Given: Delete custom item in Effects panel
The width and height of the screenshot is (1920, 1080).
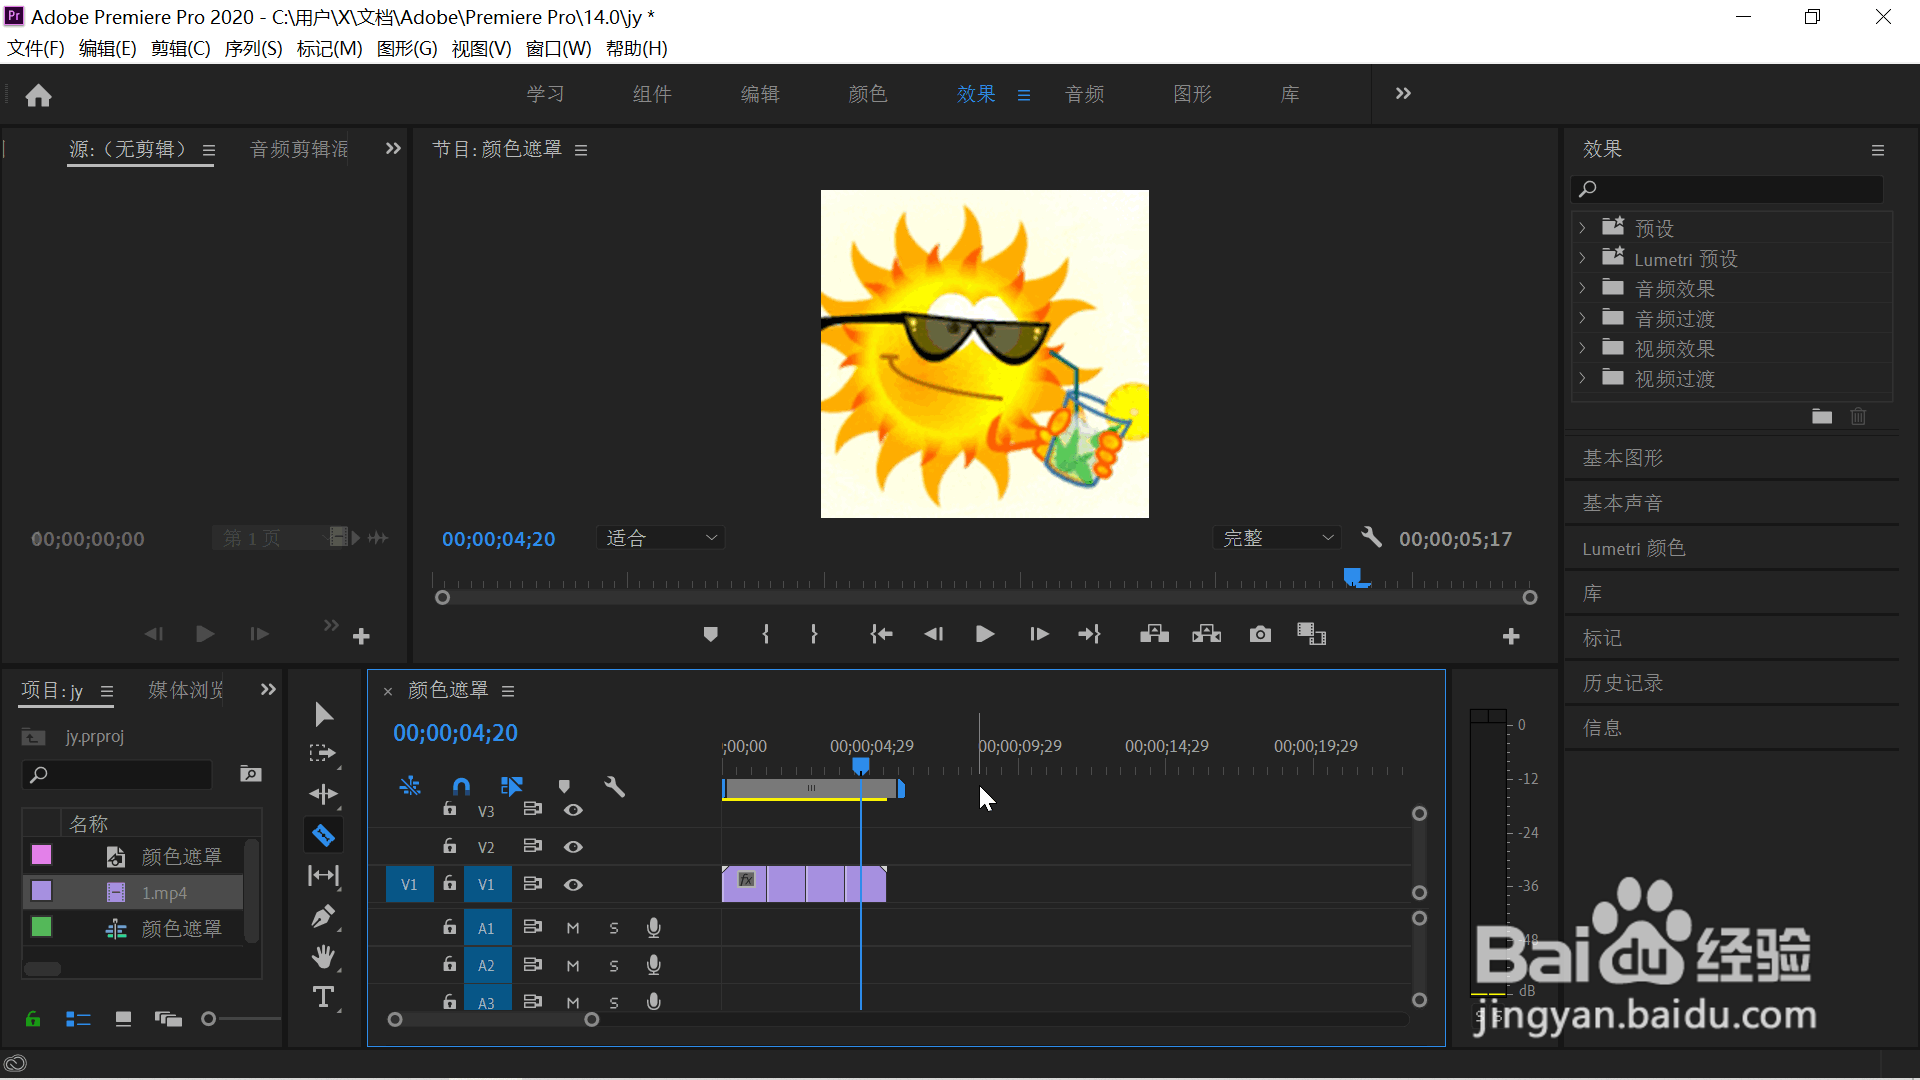Looking at the screenshot, I should (1858, 417).
